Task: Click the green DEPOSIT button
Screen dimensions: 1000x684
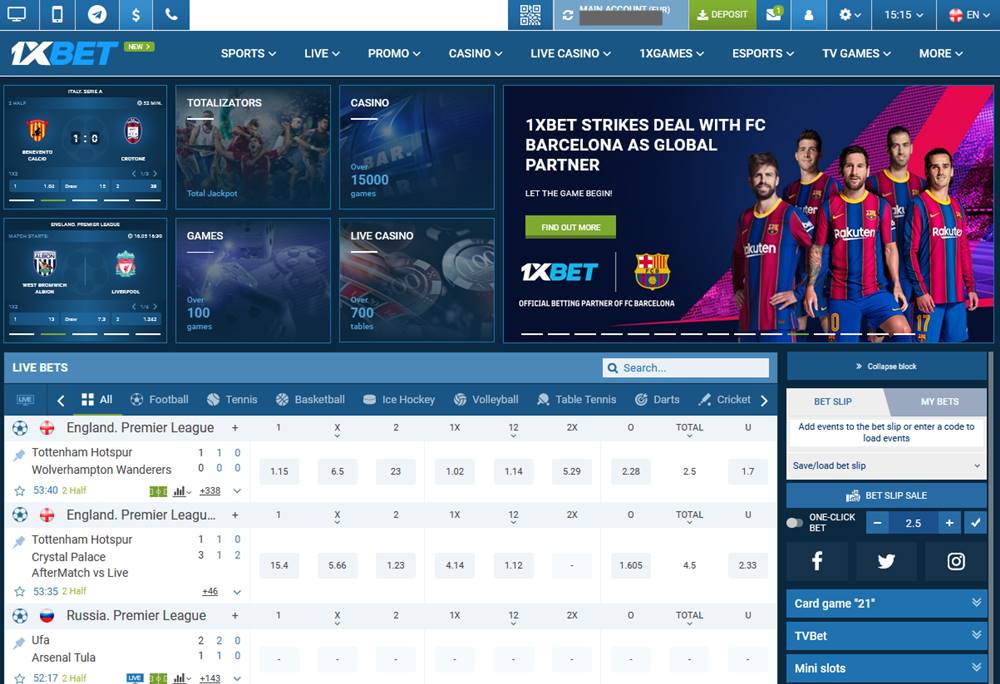Action: [x=722, y=15]
